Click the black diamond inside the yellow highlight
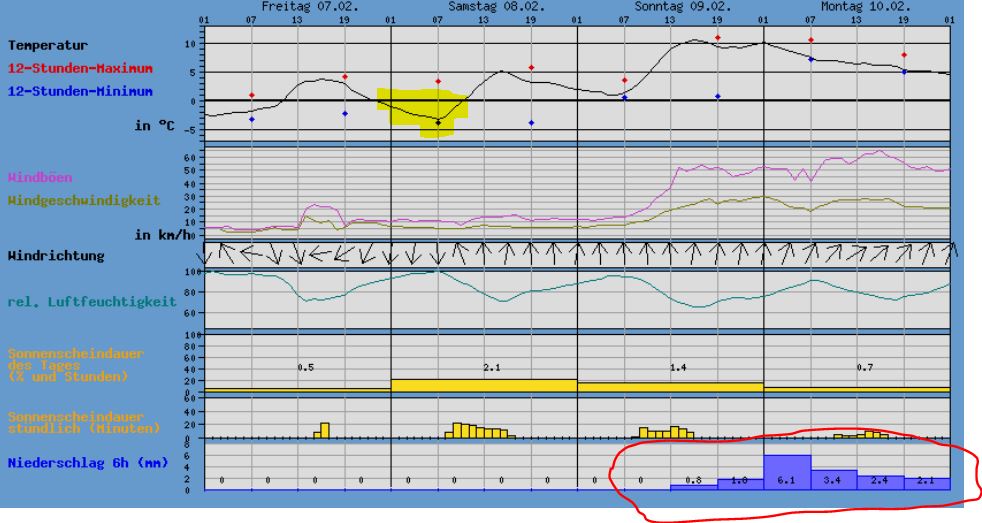Image resolution: width=982 pixels, height=523 pixels. pyautogui.click(x=438, y=122)
